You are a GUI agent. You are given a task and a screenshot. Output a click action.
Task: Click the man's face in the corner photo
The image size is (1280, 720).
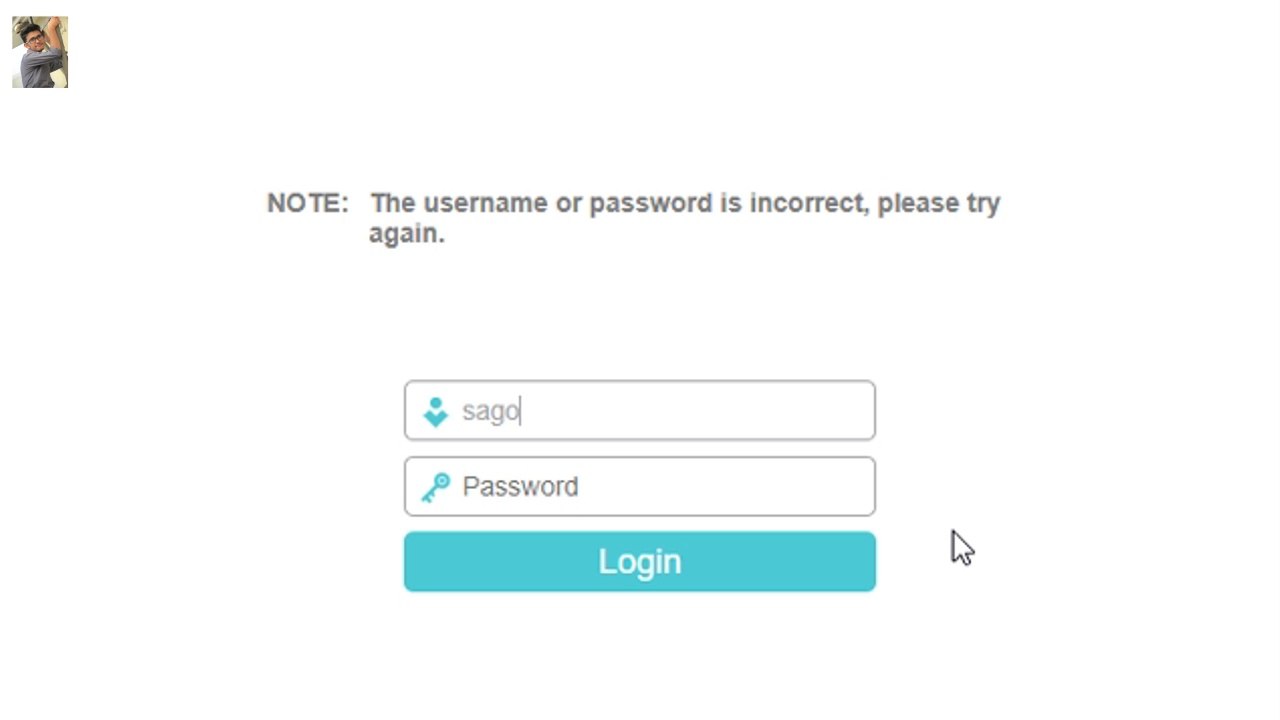pyautogui.click(x=33, y=40)
